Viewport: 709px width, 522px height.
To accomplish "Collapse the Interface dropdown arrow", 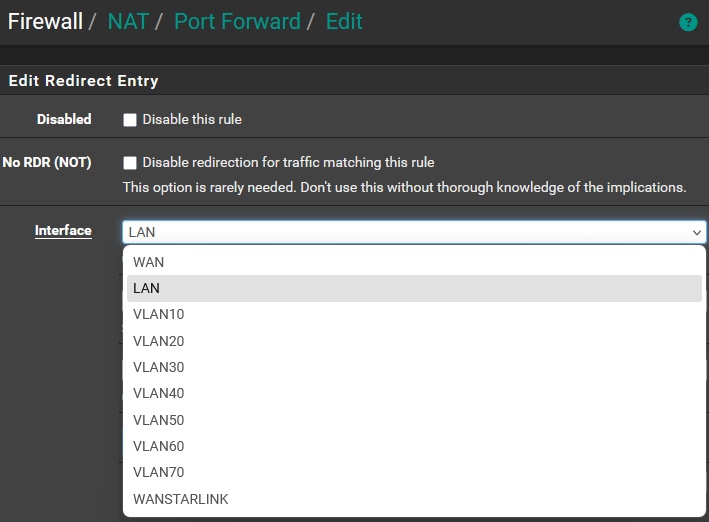I will click(x=697, y=232).
